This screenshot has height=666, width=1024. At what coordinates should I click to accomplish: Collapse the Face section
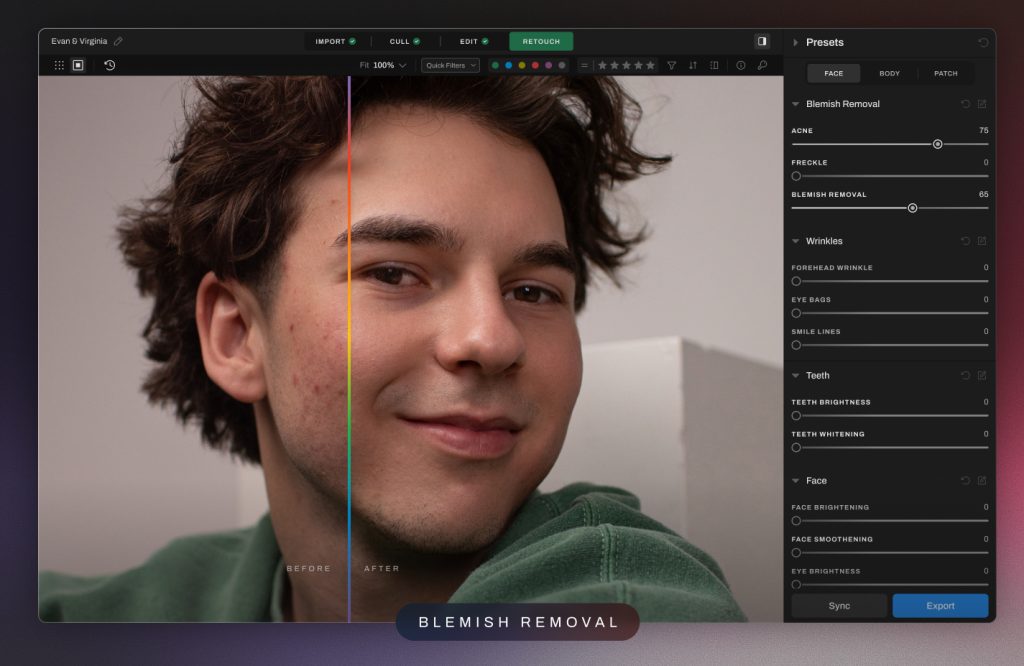(x=795, y=481)
